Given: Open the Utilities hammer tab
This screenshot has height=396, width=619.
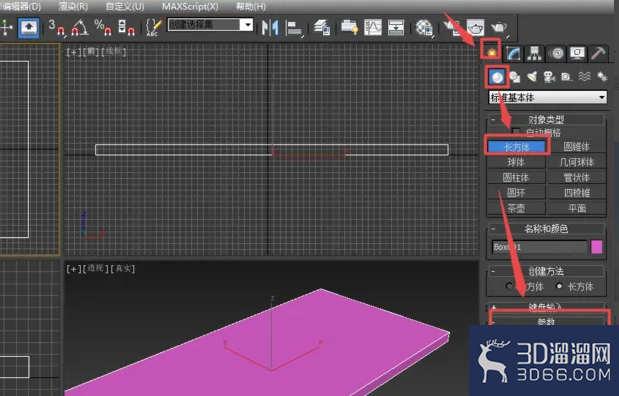Looking at the screenshot, I should click(x=598, y=53).
